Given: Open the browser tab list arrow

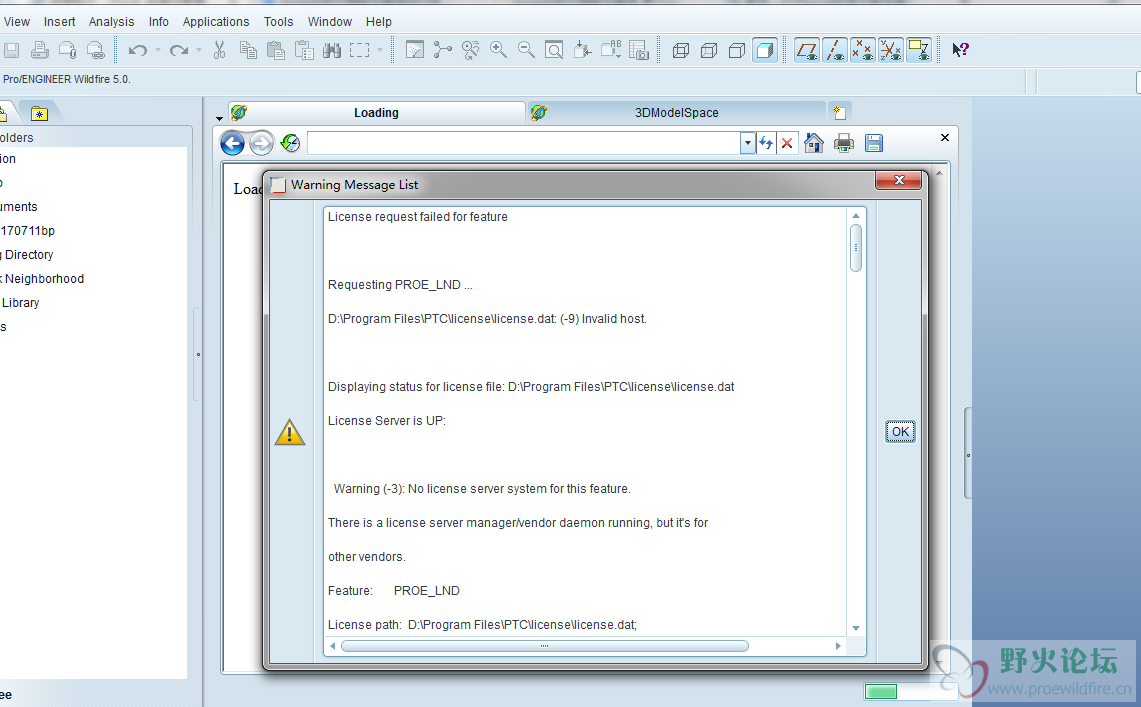Looking at the screenshot, I should pos(219,118).
